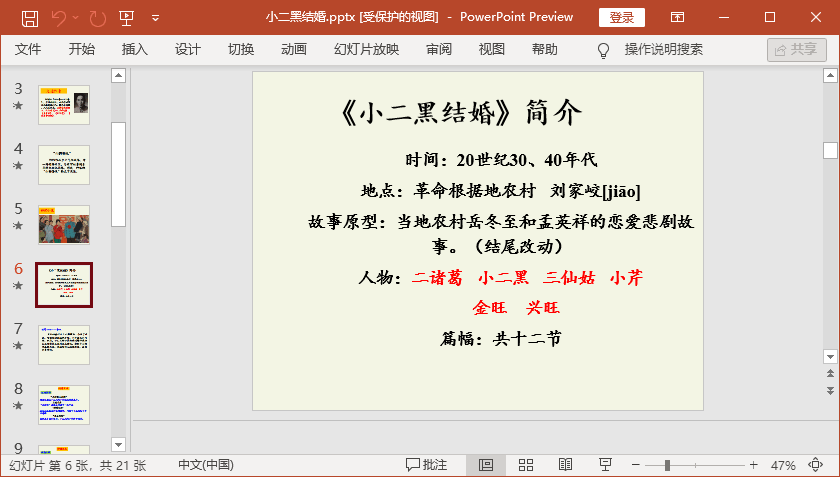Click animation star icon under slide 3
Screen dimensions: 840x477
pos(18,106)
